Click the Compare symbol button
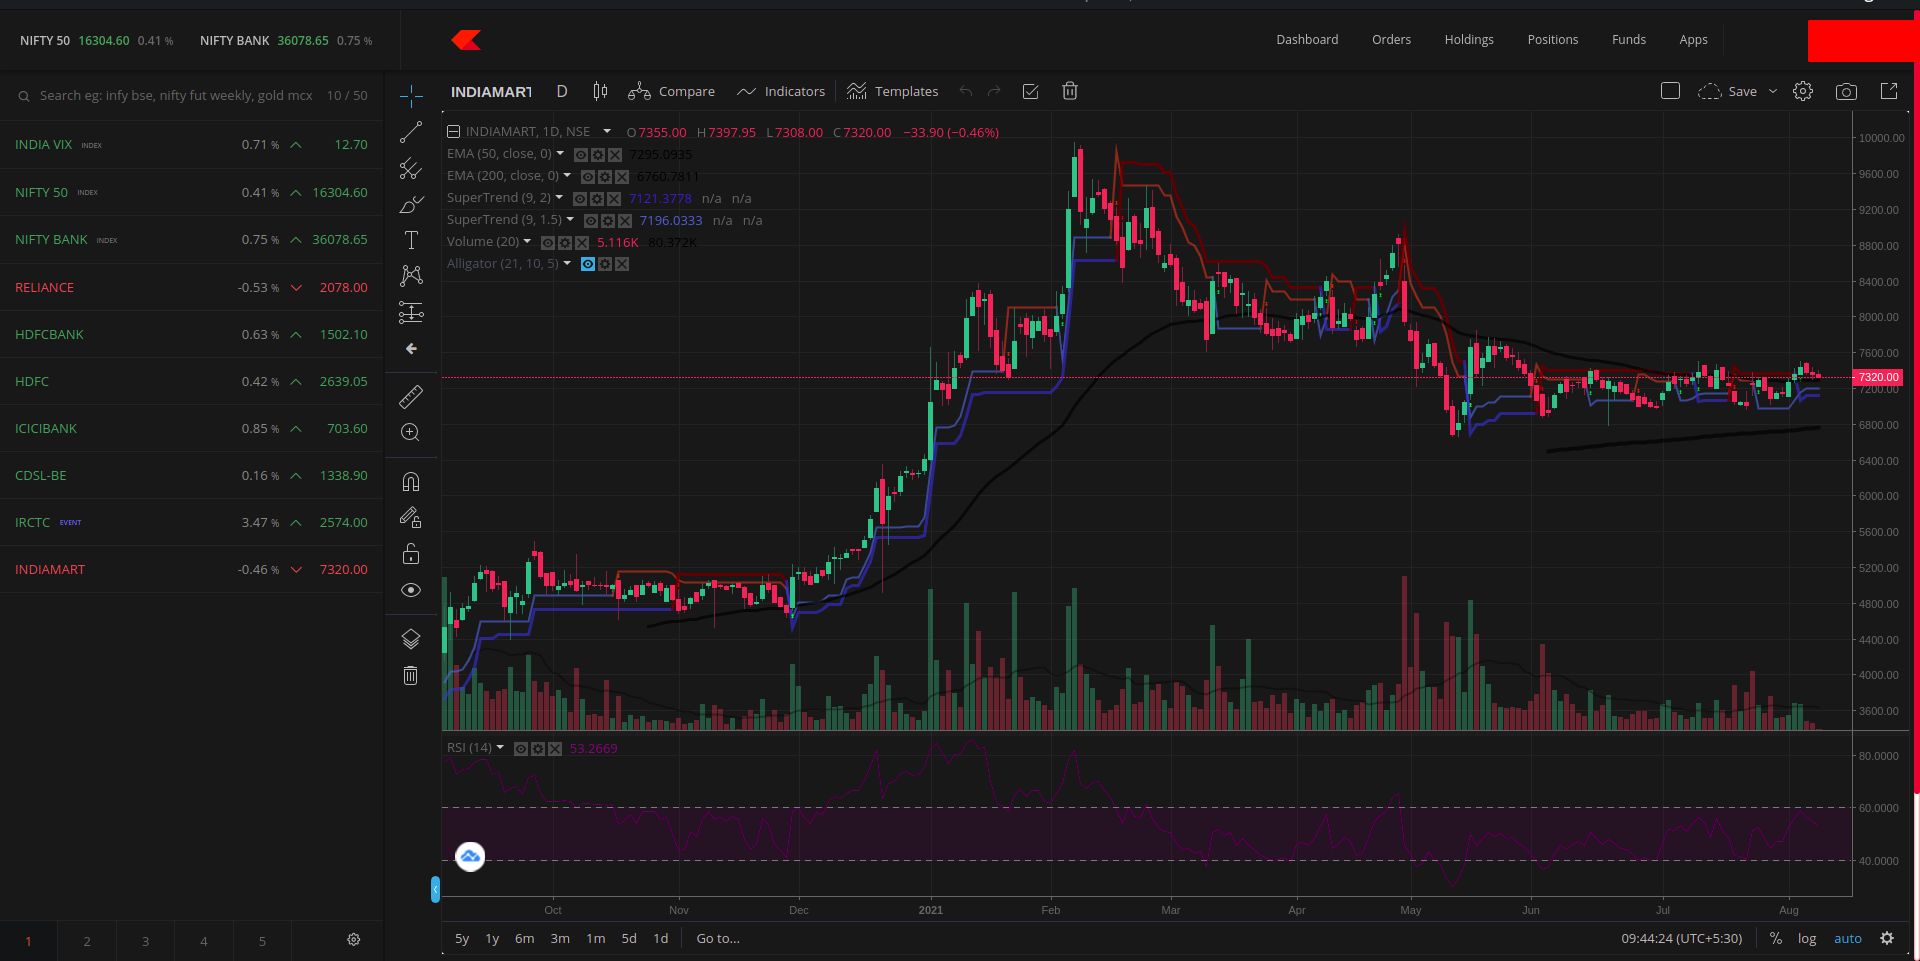Image resolution: width=1920 pixels, height=961 pixels. click(x=671, y=91)
